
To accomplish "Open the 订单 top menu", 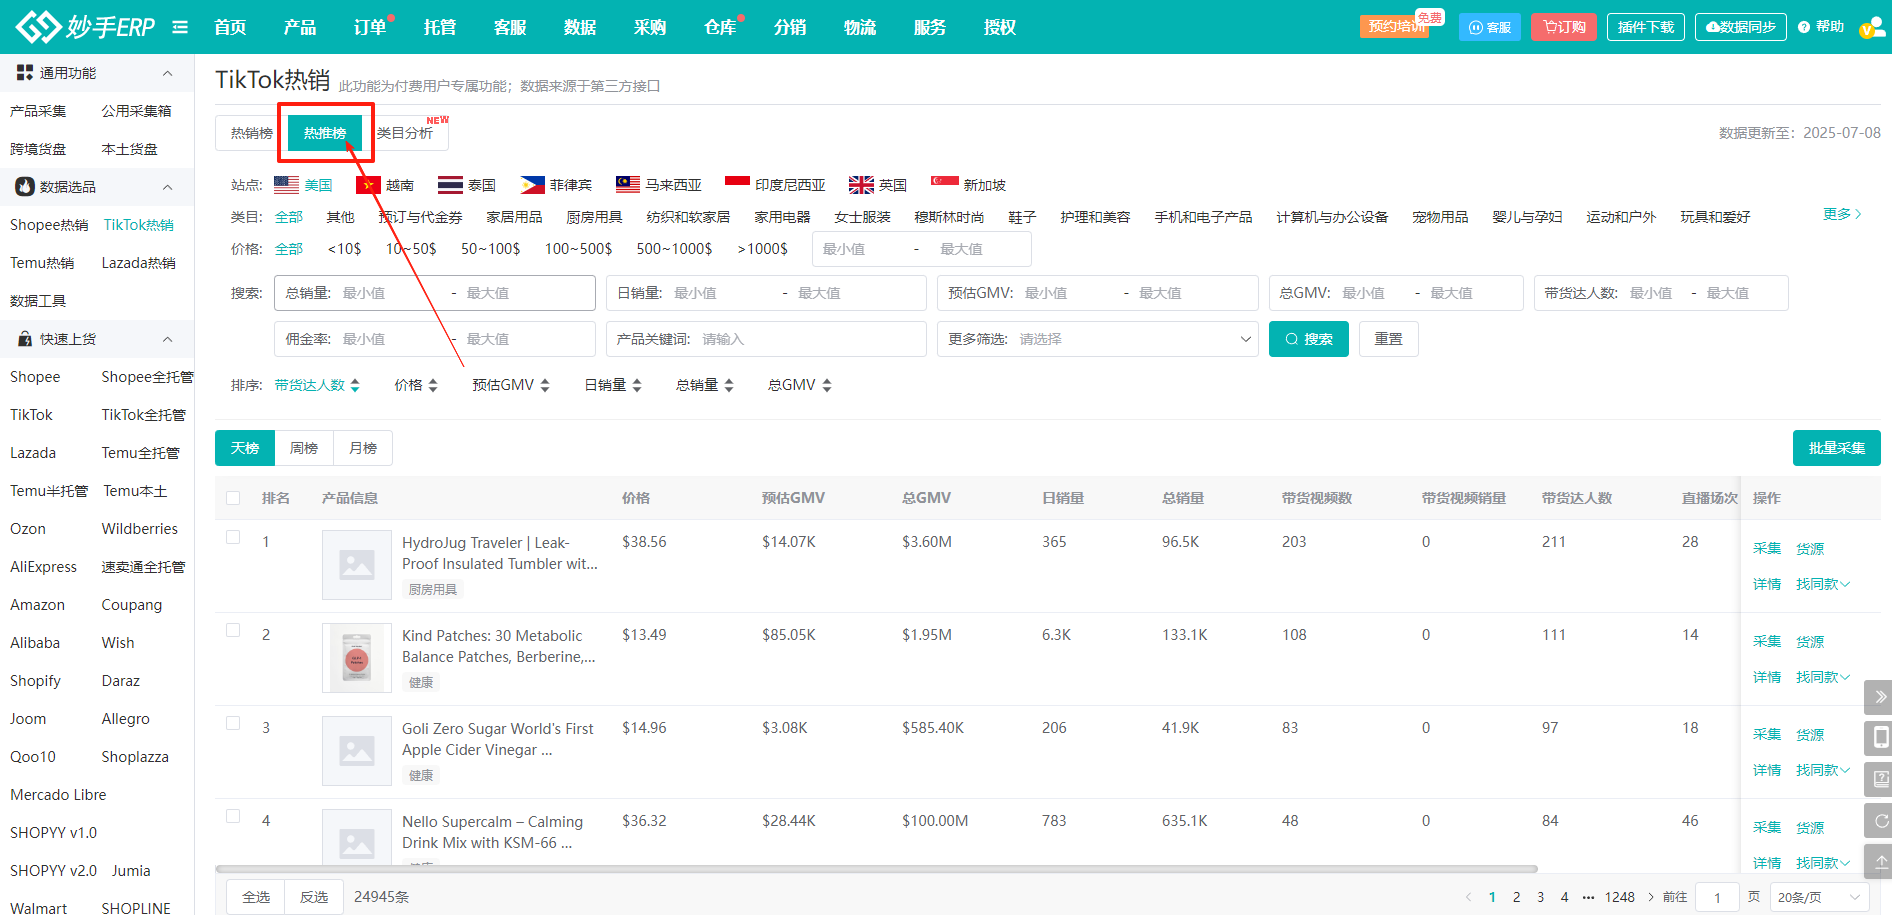I will tap(370, 27).
